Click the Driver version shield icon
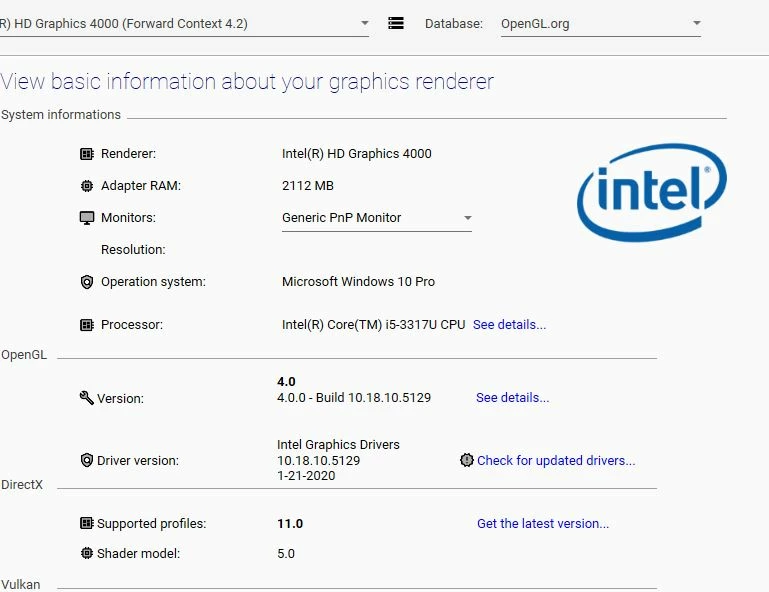769x592 pixels. tap(87, 460)
